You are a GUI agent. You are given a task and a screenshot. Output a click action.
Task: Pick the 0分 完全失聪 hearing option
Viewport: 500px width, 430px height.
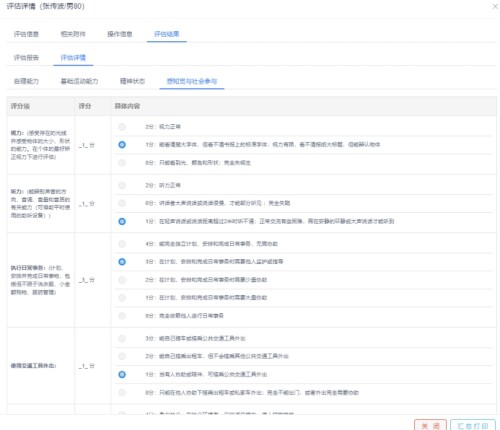122,203
